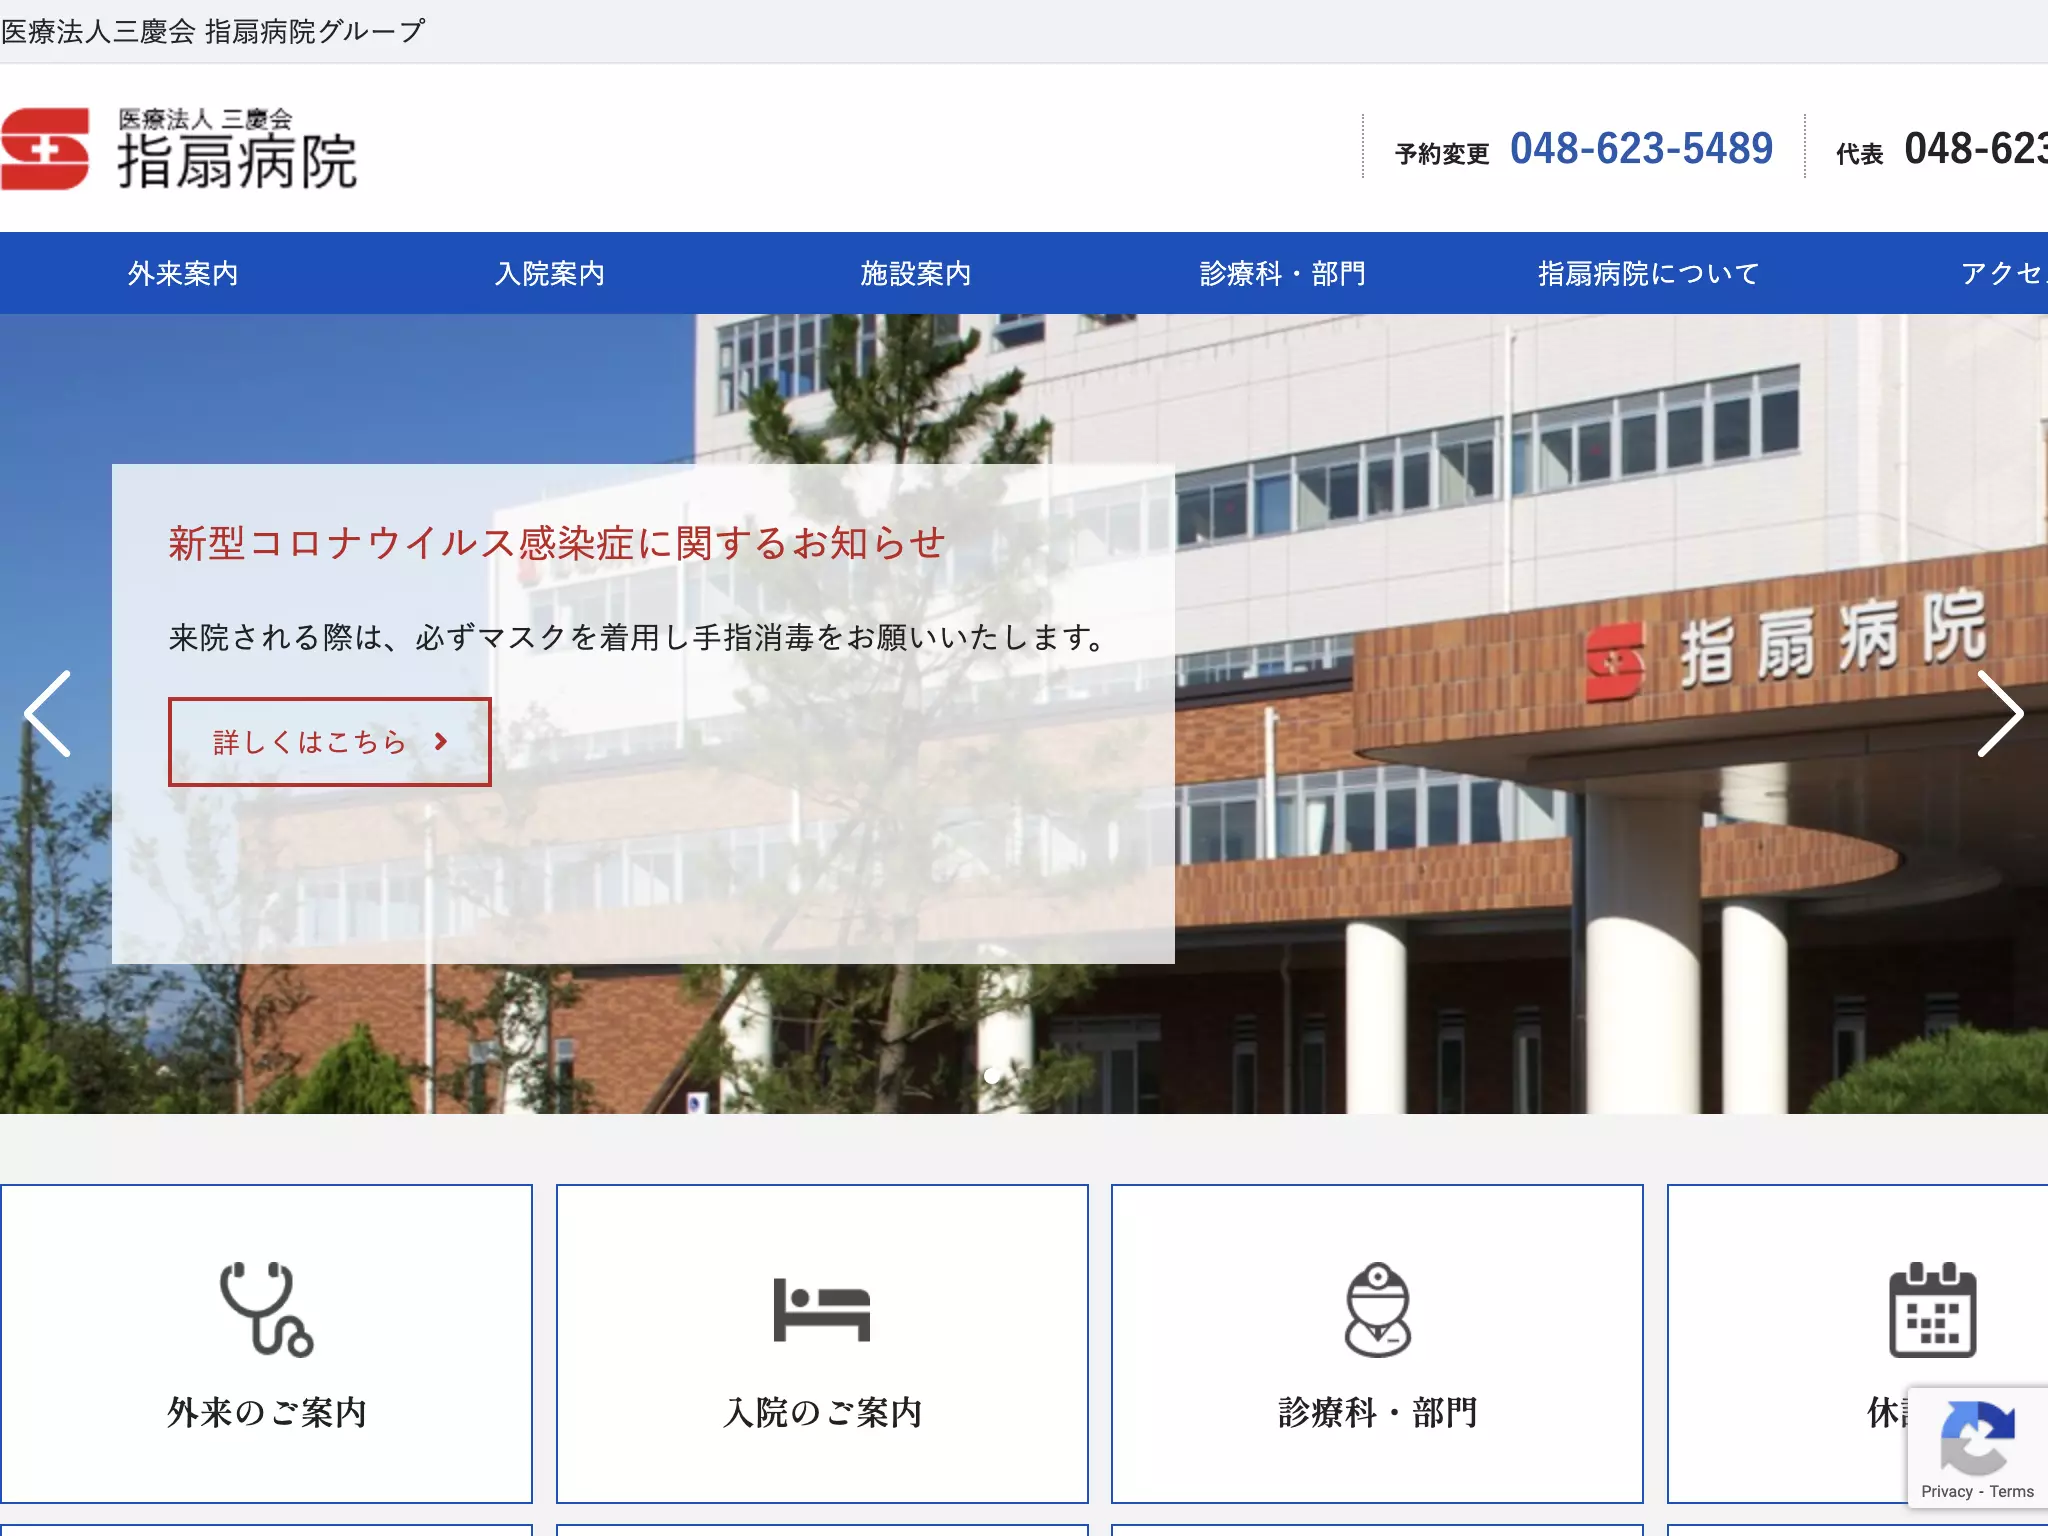Click the bed icon for 入院
This screenshot has height=1536, width=2048.
click(822, 1309)
